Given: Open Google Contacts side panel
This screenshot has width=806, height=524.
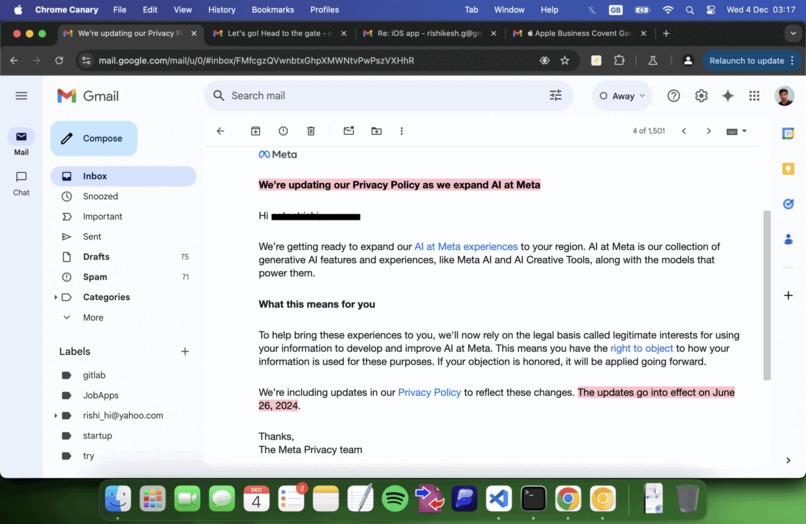Looking at the screenshot, I should coord(788,239).
